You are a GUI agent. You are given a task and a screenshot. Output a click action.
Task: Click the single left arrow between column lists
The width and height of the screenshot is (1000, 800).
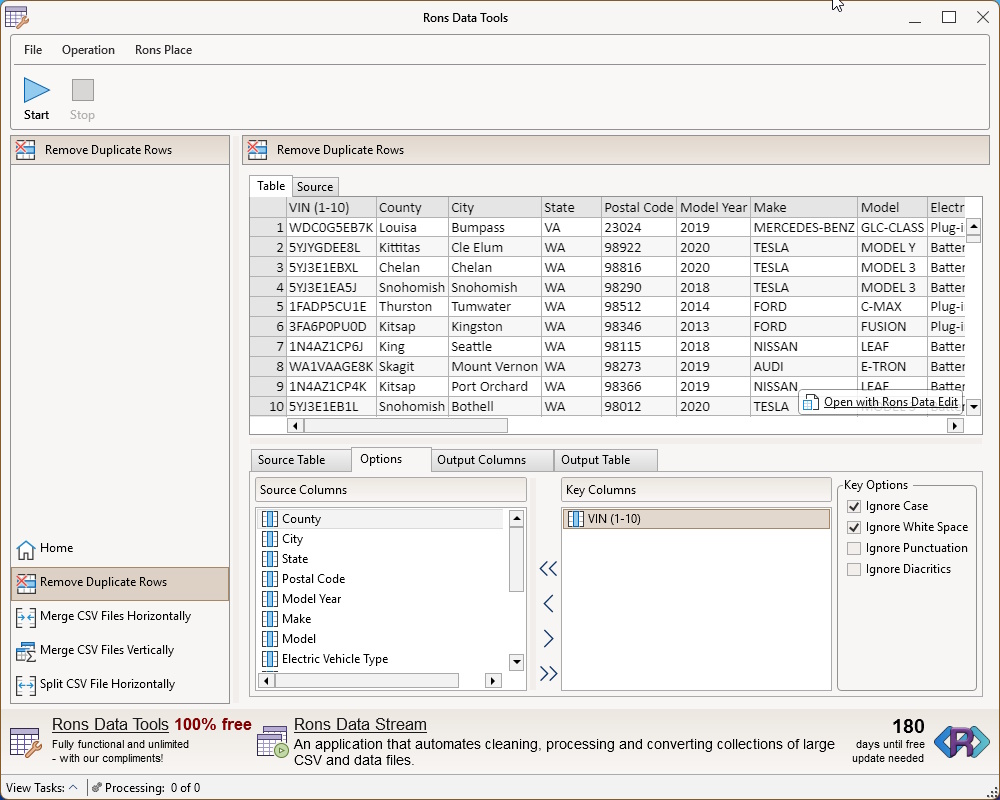coord(548,604)
